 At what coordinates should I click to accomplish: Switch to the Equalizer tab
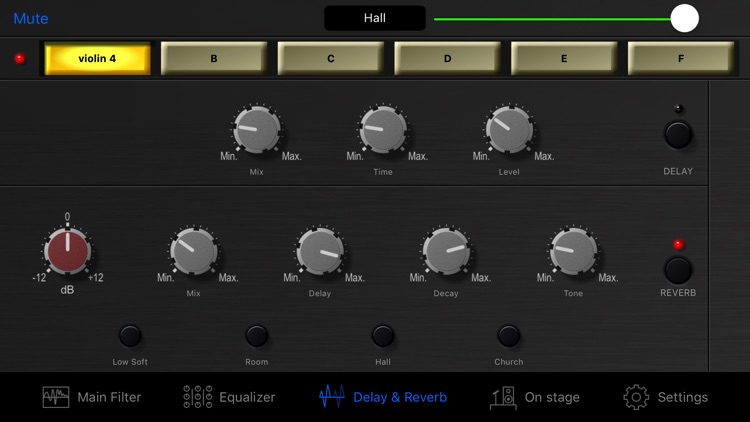229,397
